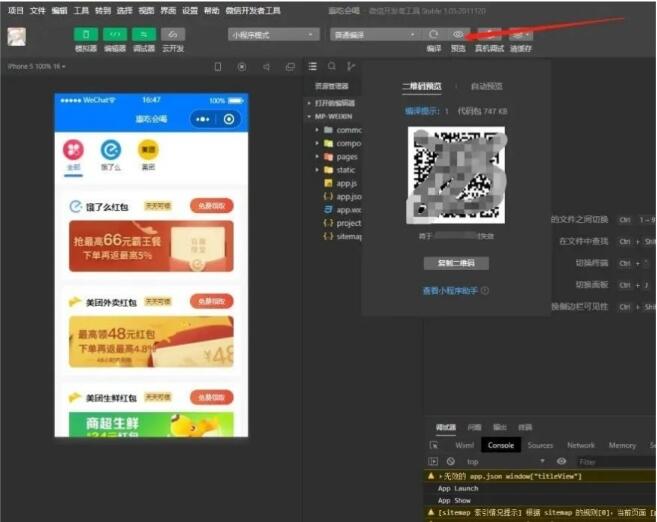
Task: Open the explorer list icon in the editor
Action: pos(313,66)
